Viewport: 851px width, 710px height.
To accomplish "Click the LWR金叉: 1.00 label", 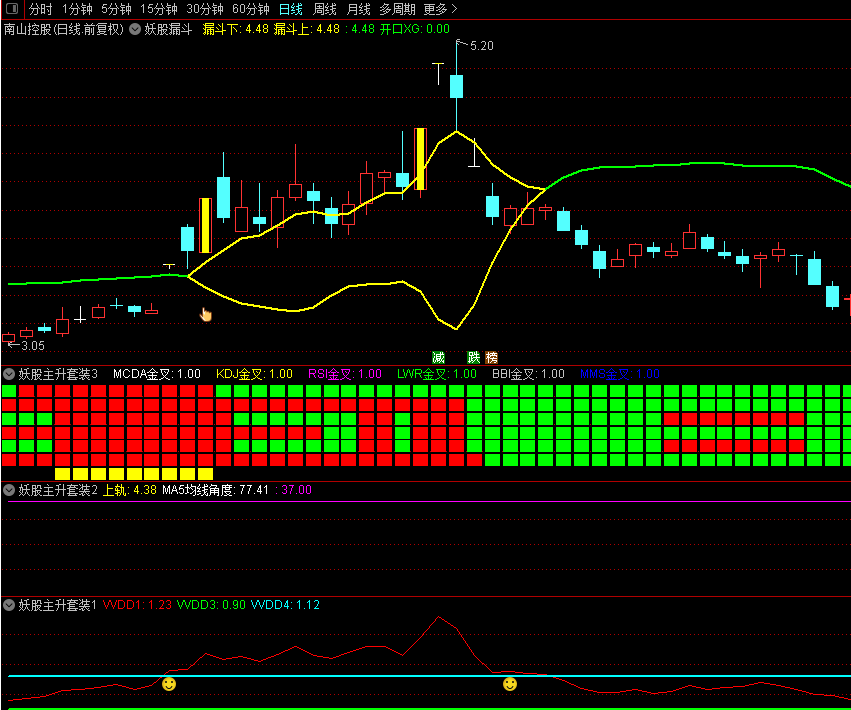I will point(437,374).
